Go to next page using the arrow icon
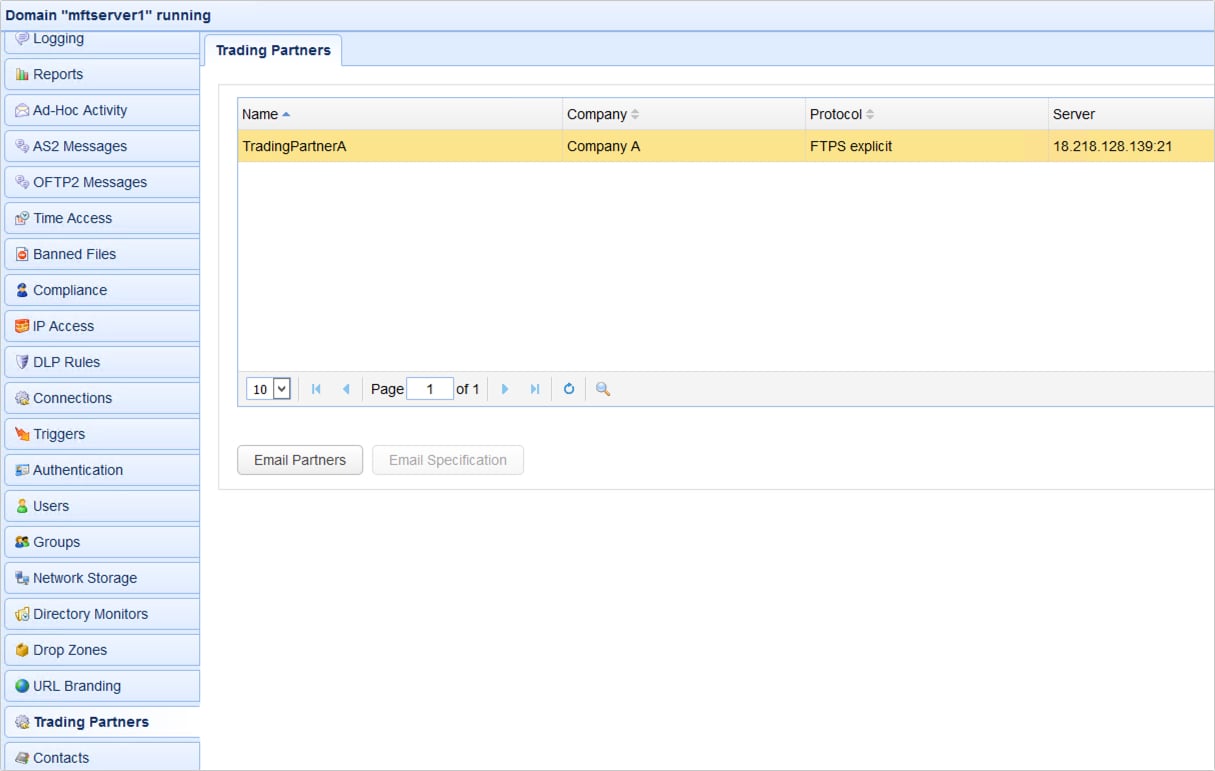The image size is (1215, 771). coord(505,389)
